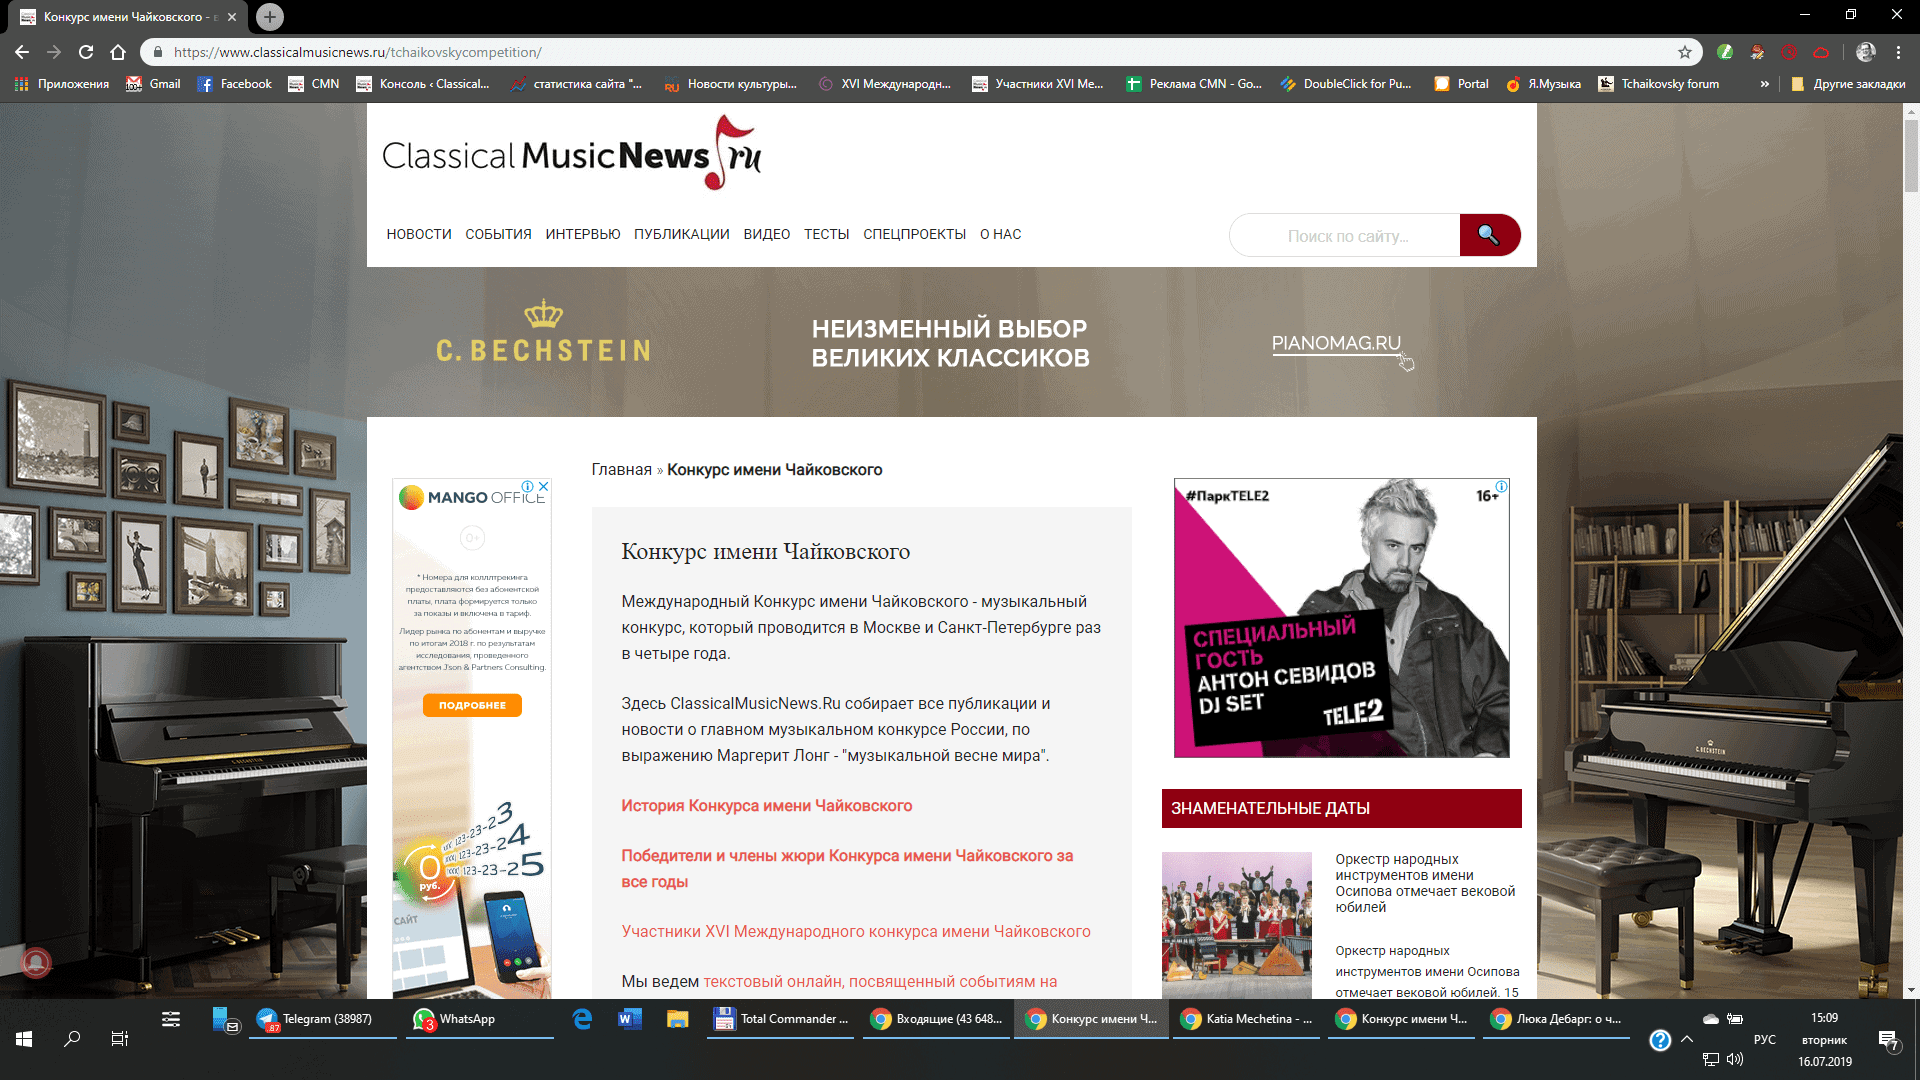
Task: Open the Приложения apps shortcut
Action: tap(62, 84)
